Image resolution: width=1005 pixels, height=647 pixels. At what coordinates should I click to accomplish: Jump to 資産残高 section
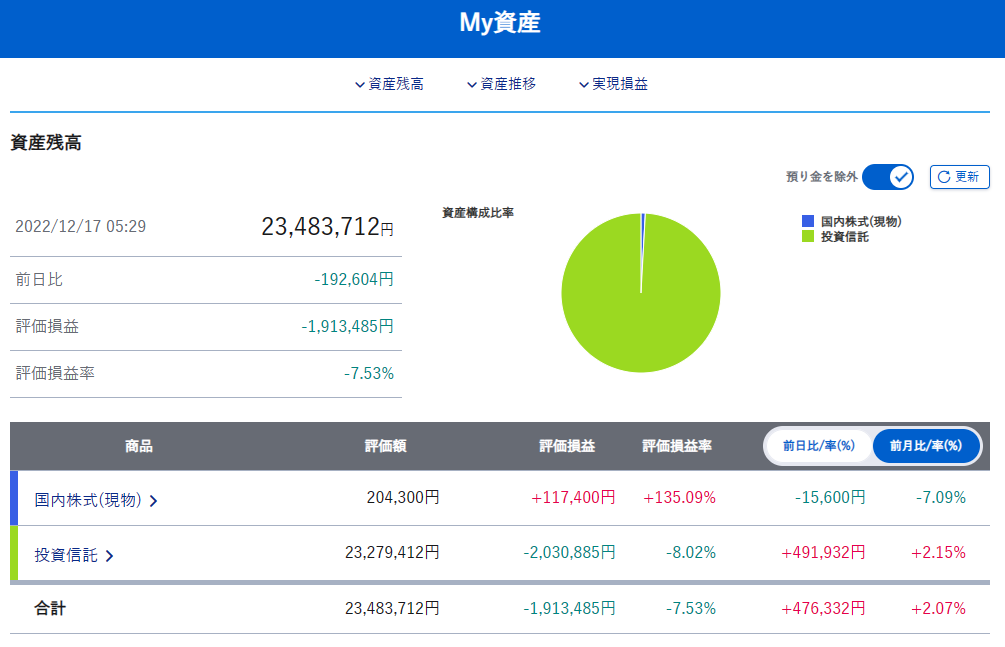[390, 84]
